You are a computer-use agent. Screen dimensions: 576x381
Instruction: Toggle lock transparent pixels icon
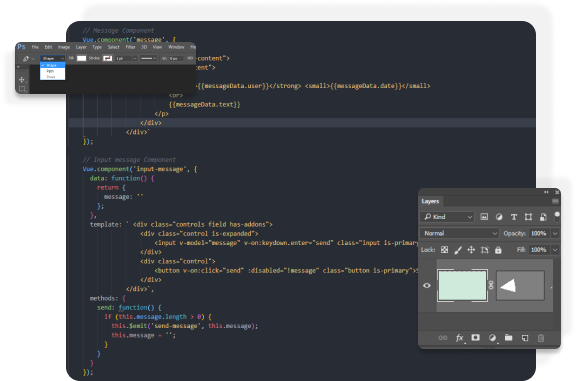click(444, 250)
